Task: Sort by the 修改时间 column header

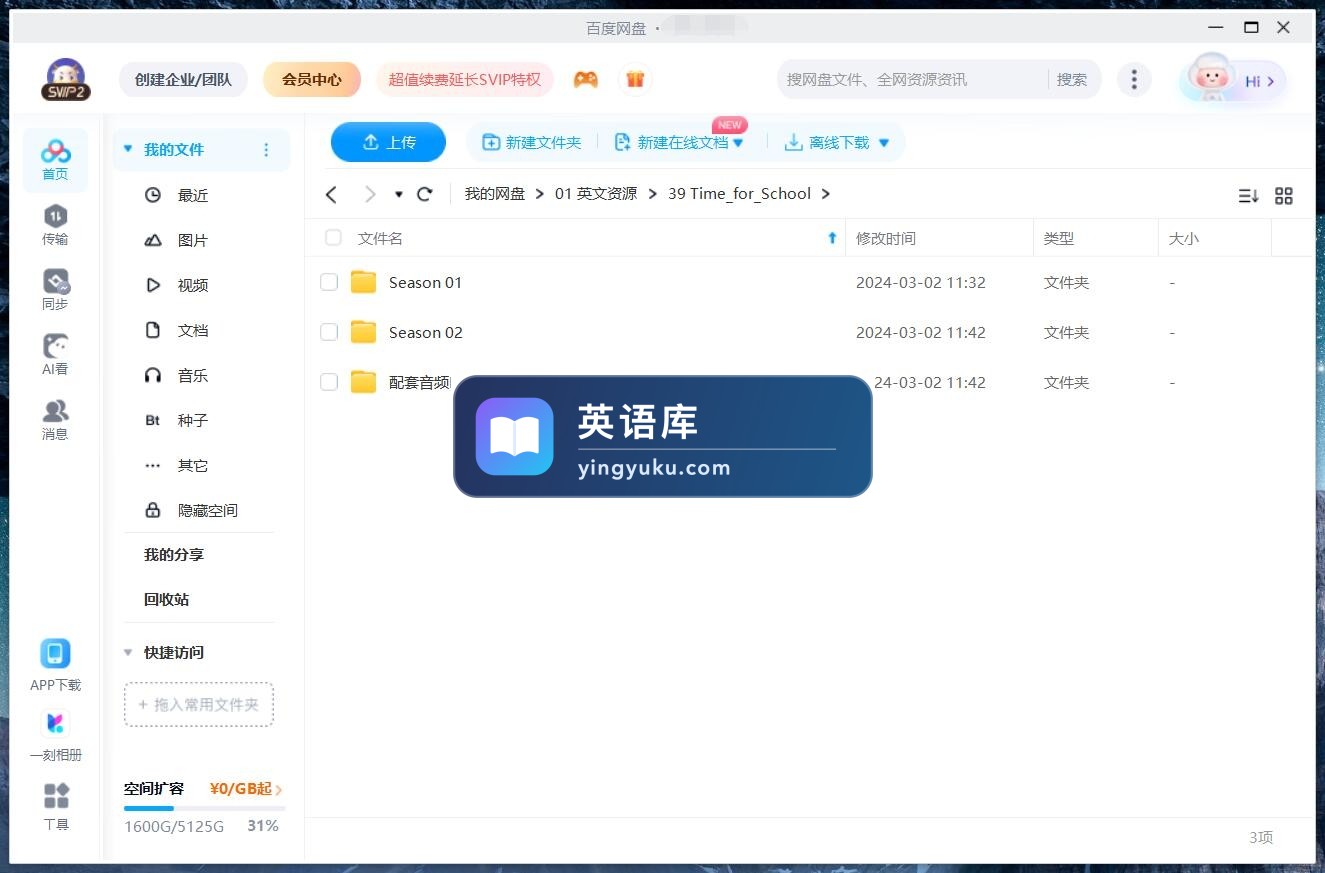Action: pos(886,238)
